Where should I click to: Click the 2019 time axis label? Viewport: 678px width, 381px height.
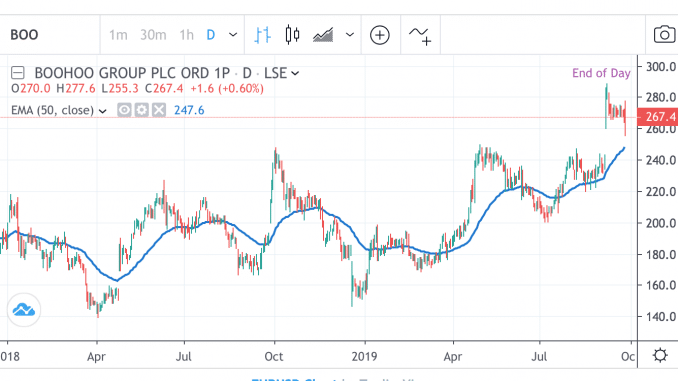click(x=364, y=356)
